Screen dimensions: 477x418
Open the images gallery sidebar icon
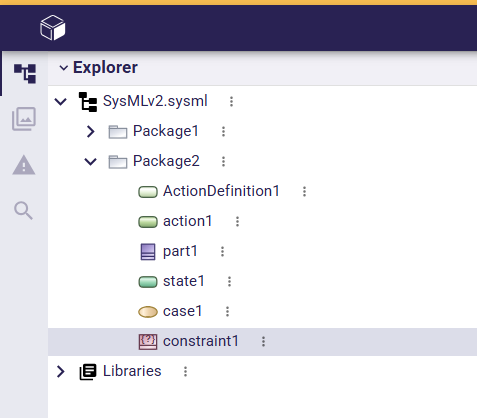point(24,119)
